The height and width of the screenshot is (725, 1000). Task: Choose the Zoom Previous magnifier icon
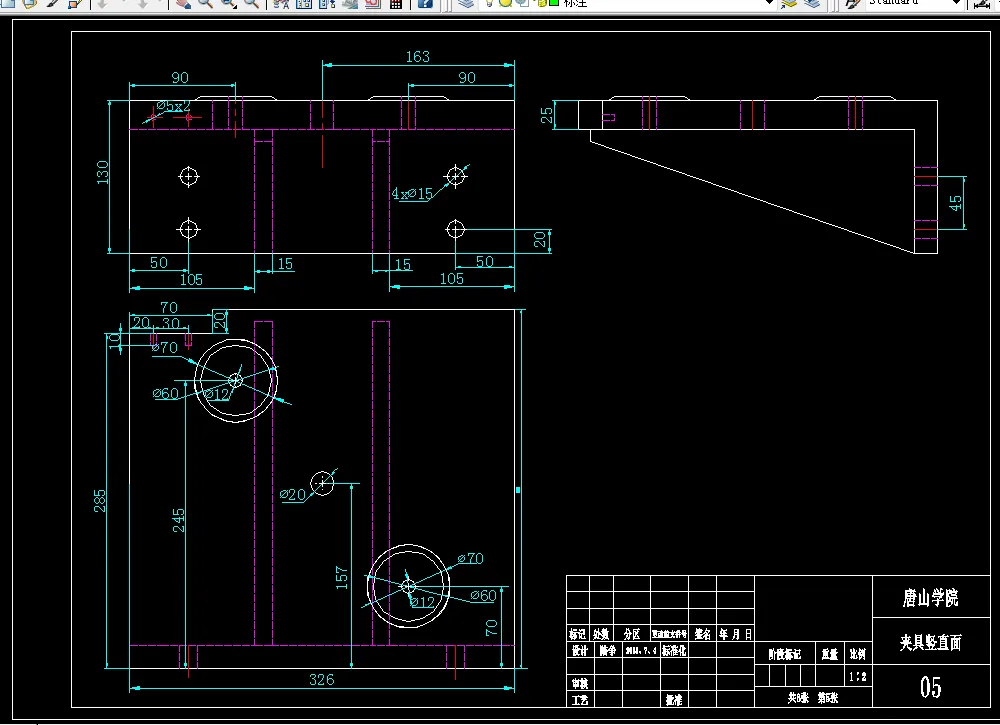(x=252, y=3)
